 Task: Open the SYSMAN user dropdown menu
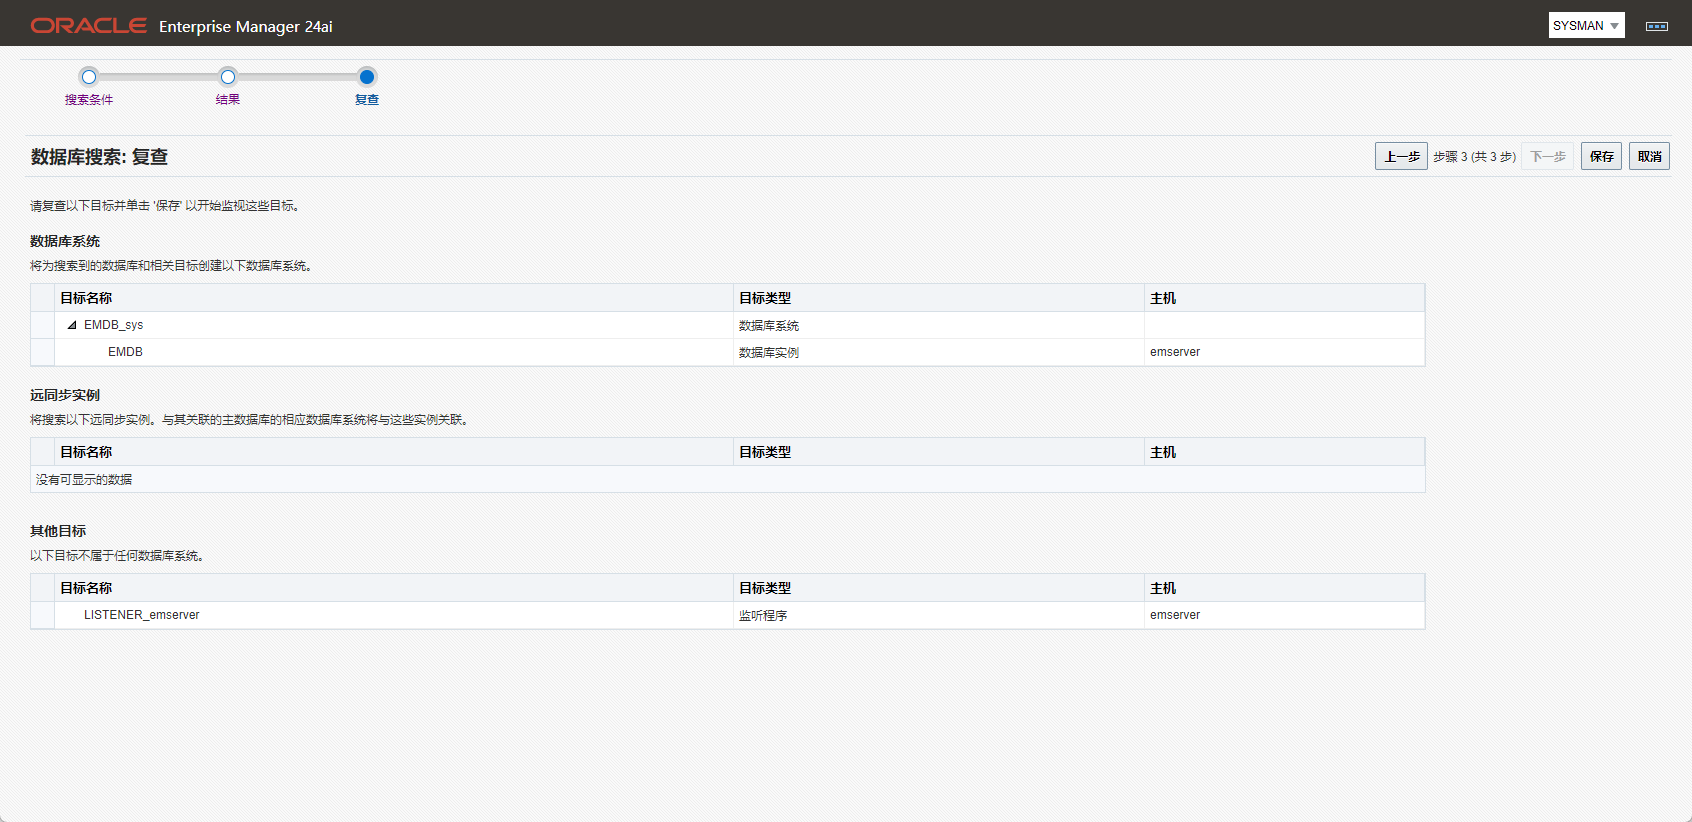pos(1586,26)
